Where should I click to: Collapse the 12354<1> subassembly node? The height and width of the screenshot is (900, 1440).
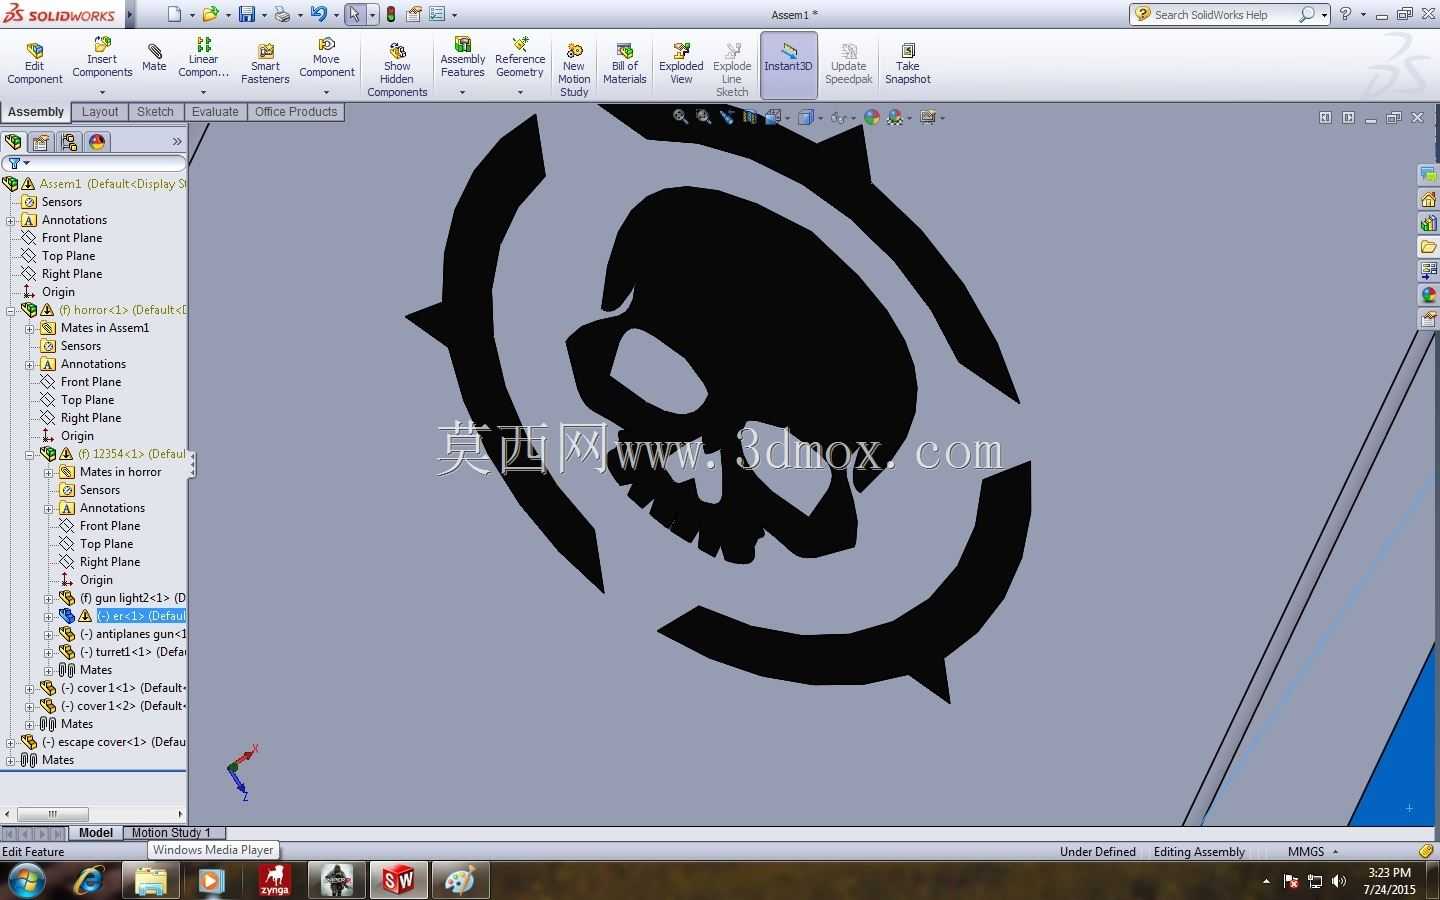tap(30, 454)
